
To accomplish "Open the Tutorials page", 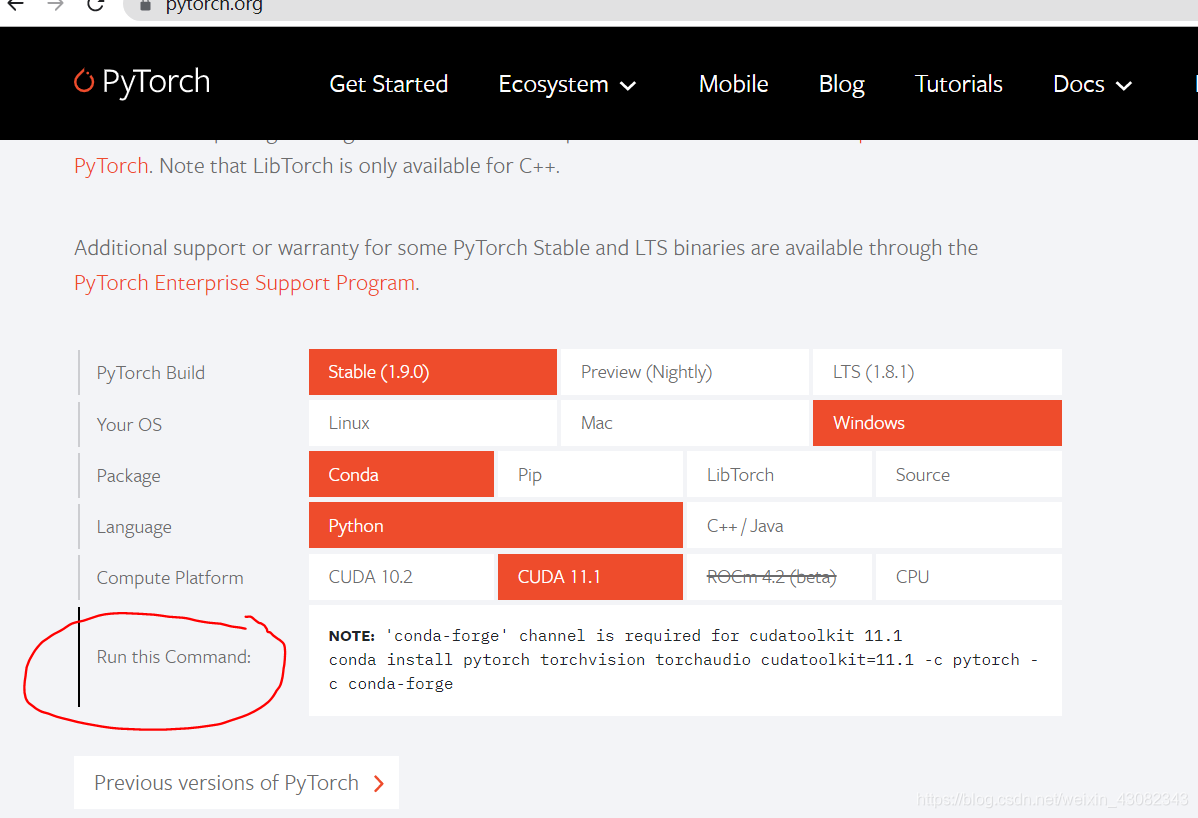I will (958, 84).
